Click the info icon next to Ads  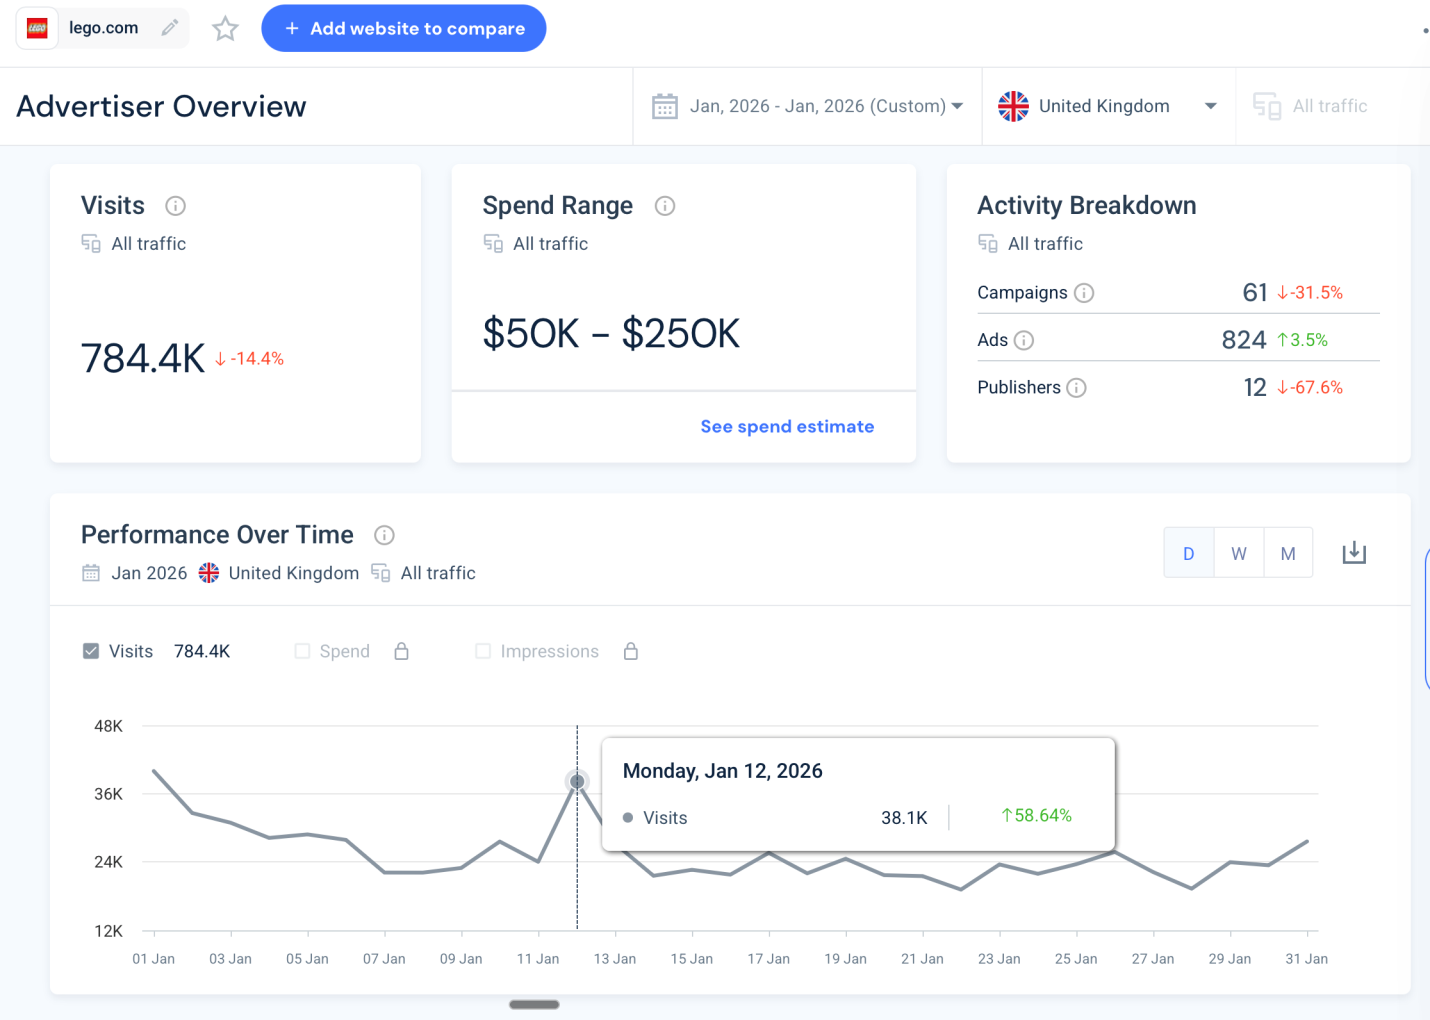[1024, 340]
